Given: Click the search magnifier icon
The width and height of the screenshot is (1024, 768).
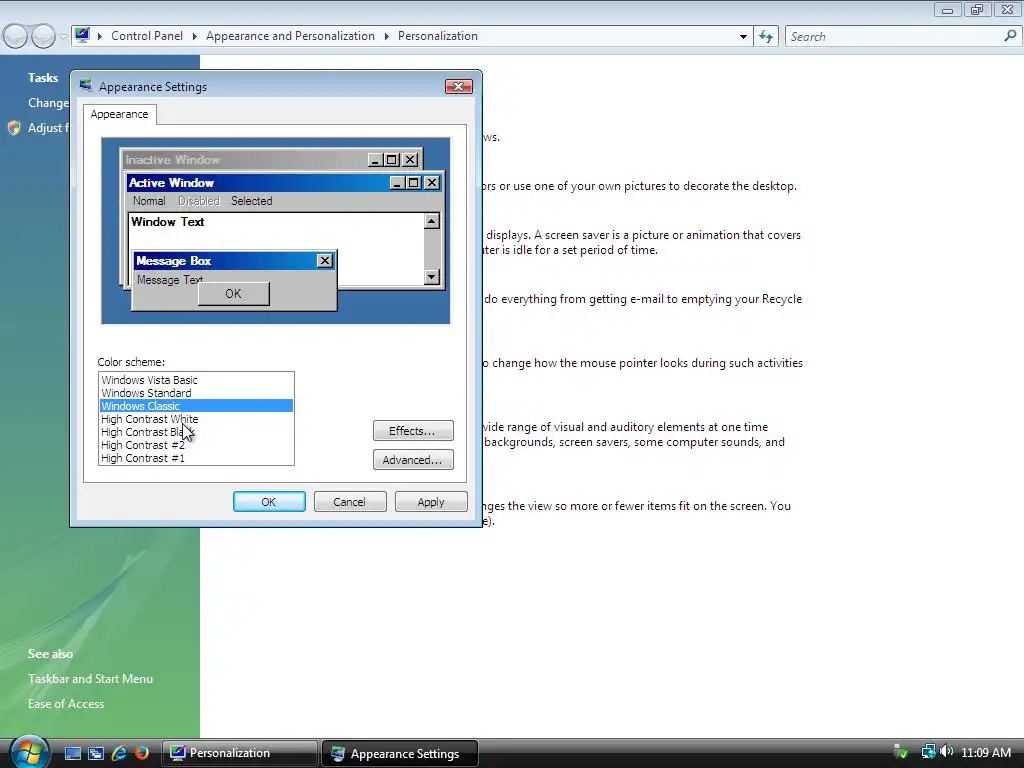Looking at the screenshot, I should click(1010, 36).
